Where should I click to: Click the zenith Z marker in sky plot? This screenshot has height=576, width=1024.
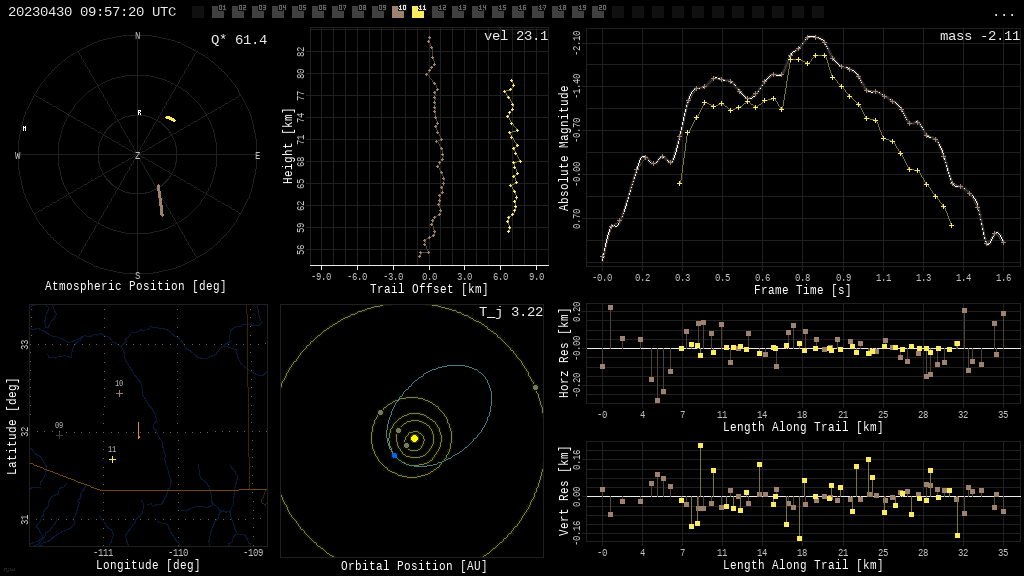138,156
